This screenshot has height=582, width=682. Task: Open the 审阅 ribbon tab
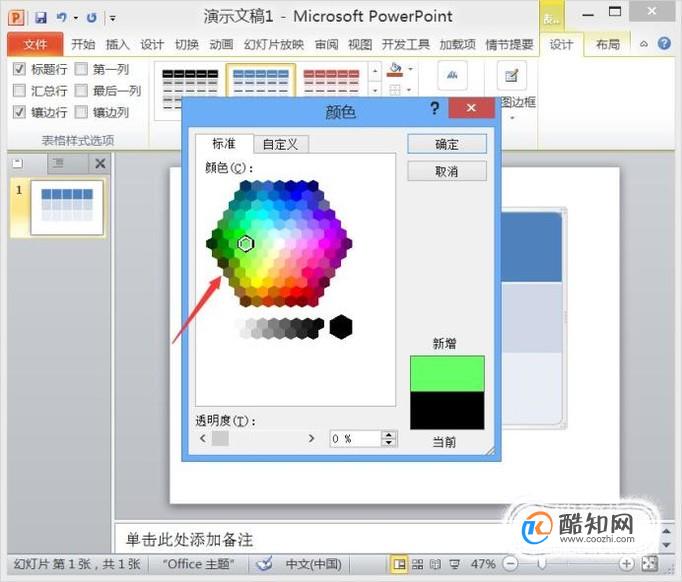coord(326,44)
